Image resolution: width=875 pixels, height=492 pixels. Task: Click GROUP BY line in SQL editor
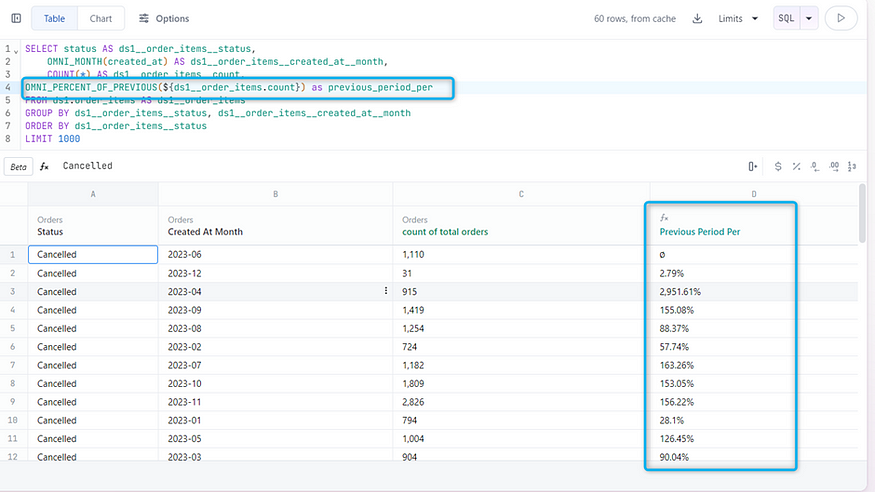218,113
